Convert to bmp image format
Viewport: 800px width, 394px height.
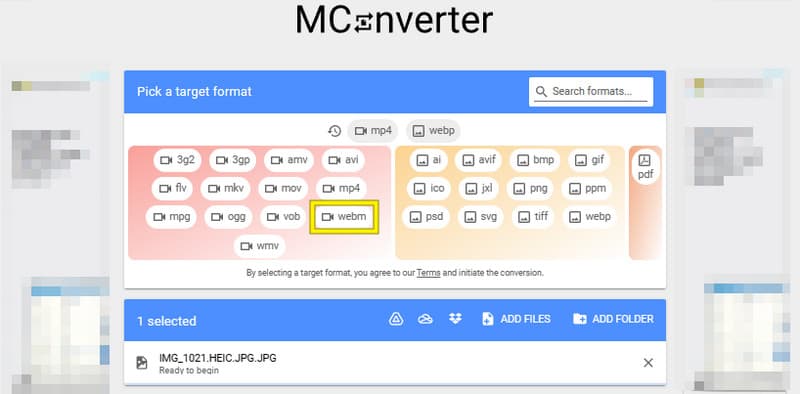pos(535,160)
